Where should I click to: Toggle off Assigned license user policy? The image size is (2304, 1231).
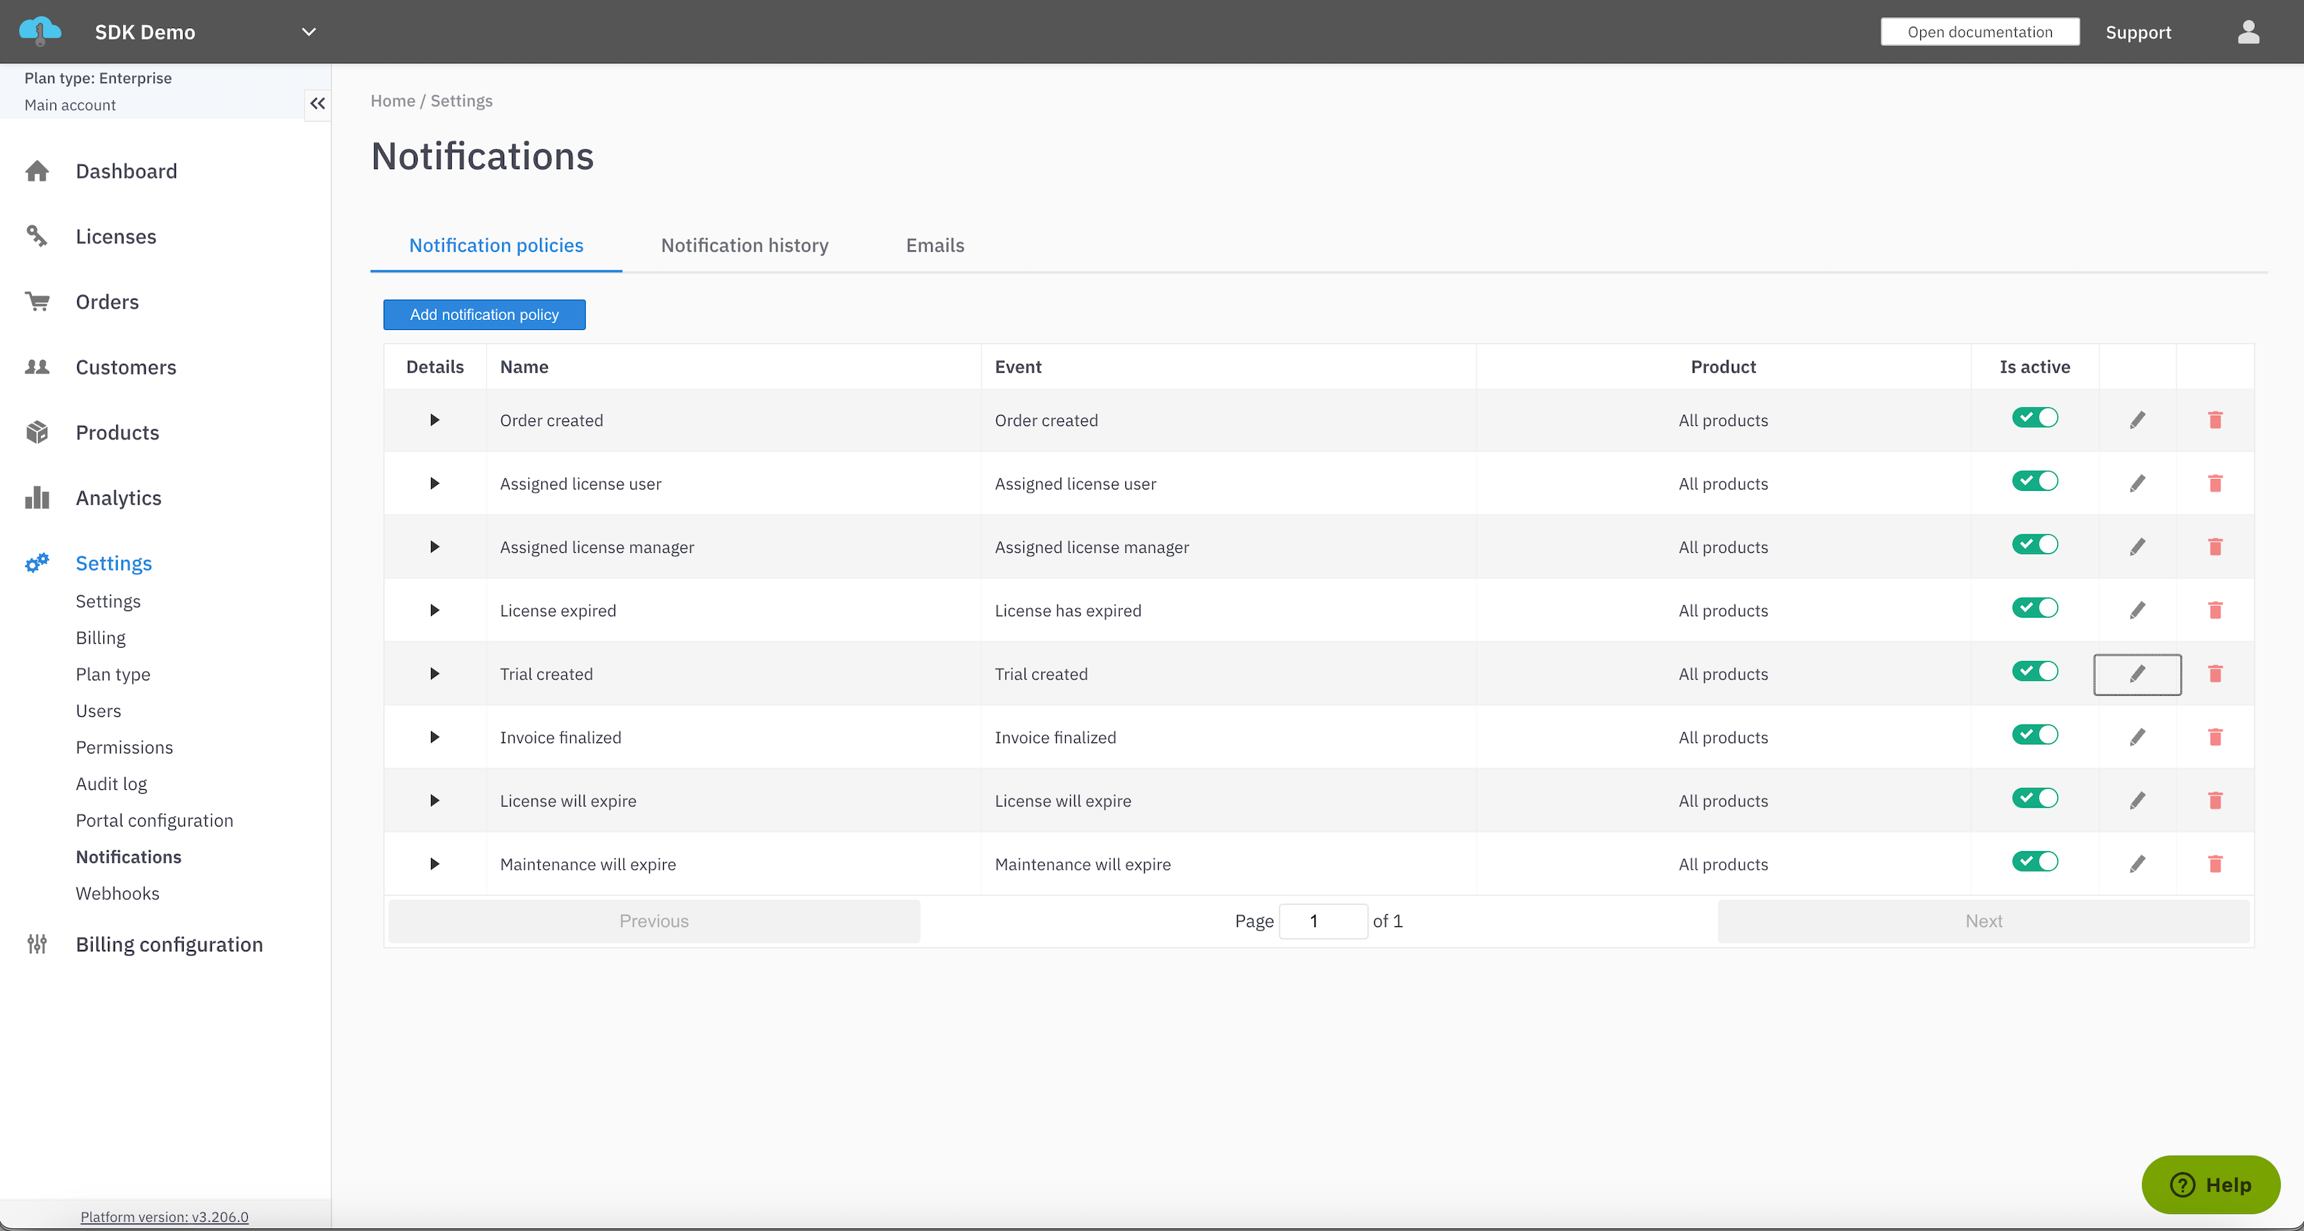2034,481
